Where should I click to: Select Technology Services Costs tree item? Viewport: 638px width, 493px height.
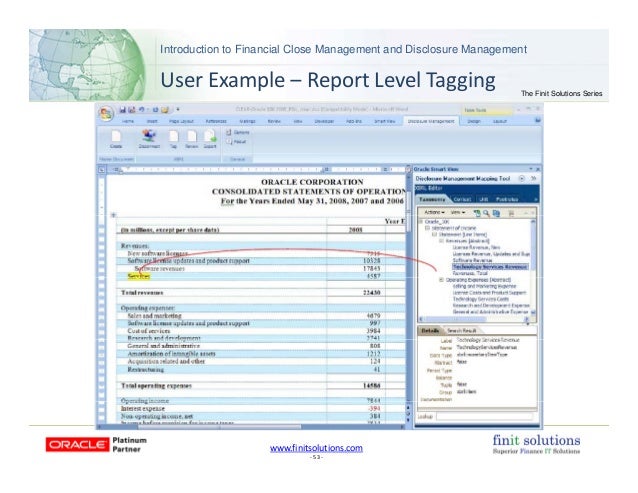(481, 299)
